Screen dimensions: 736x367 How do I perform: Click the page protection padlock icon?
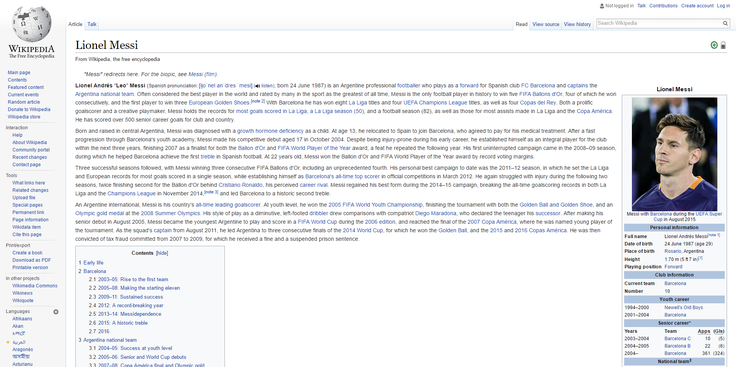tap(723, 45)
